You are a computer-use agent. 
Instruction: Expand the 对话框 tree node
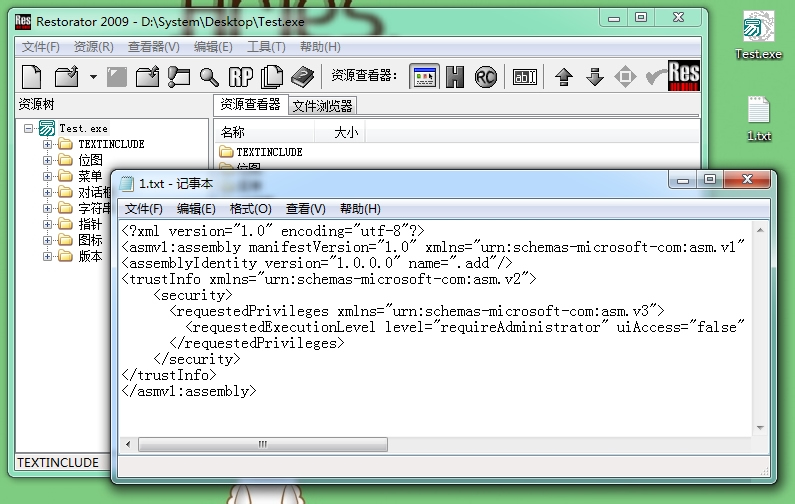[47, 193]
